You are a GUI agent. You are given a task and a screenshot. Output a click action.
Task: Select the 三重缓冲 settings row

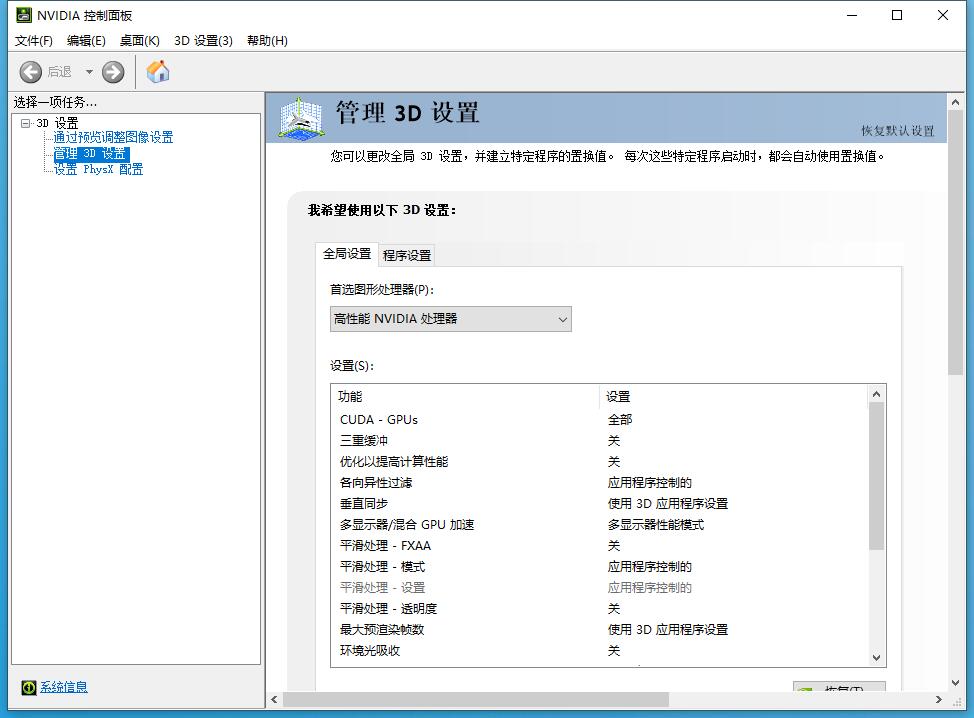click(x=599, y=441)
